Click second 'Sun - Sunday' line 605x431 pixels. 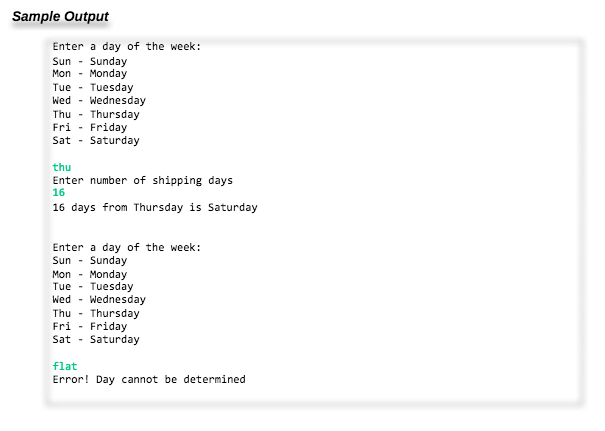click(90, 260)
